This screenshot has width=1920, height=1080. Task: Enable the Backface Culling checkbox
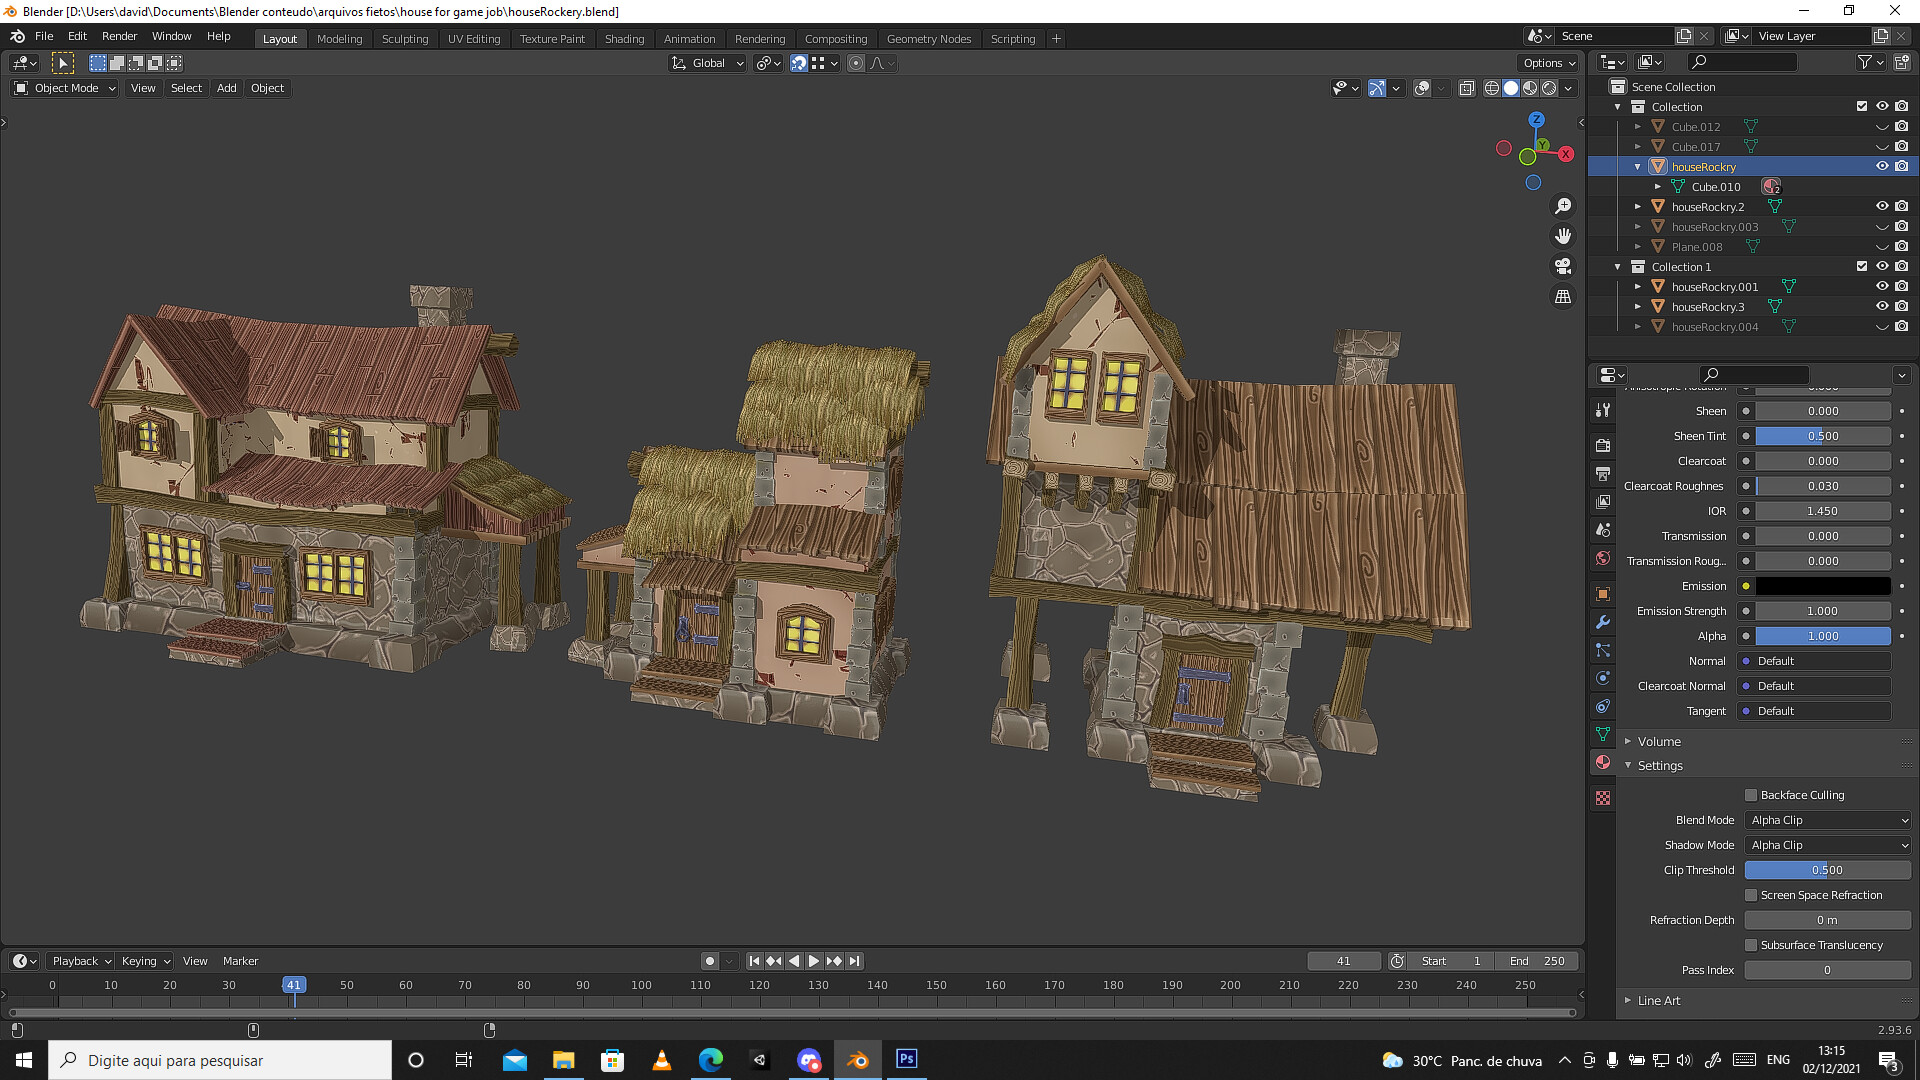click(1751, 795)
